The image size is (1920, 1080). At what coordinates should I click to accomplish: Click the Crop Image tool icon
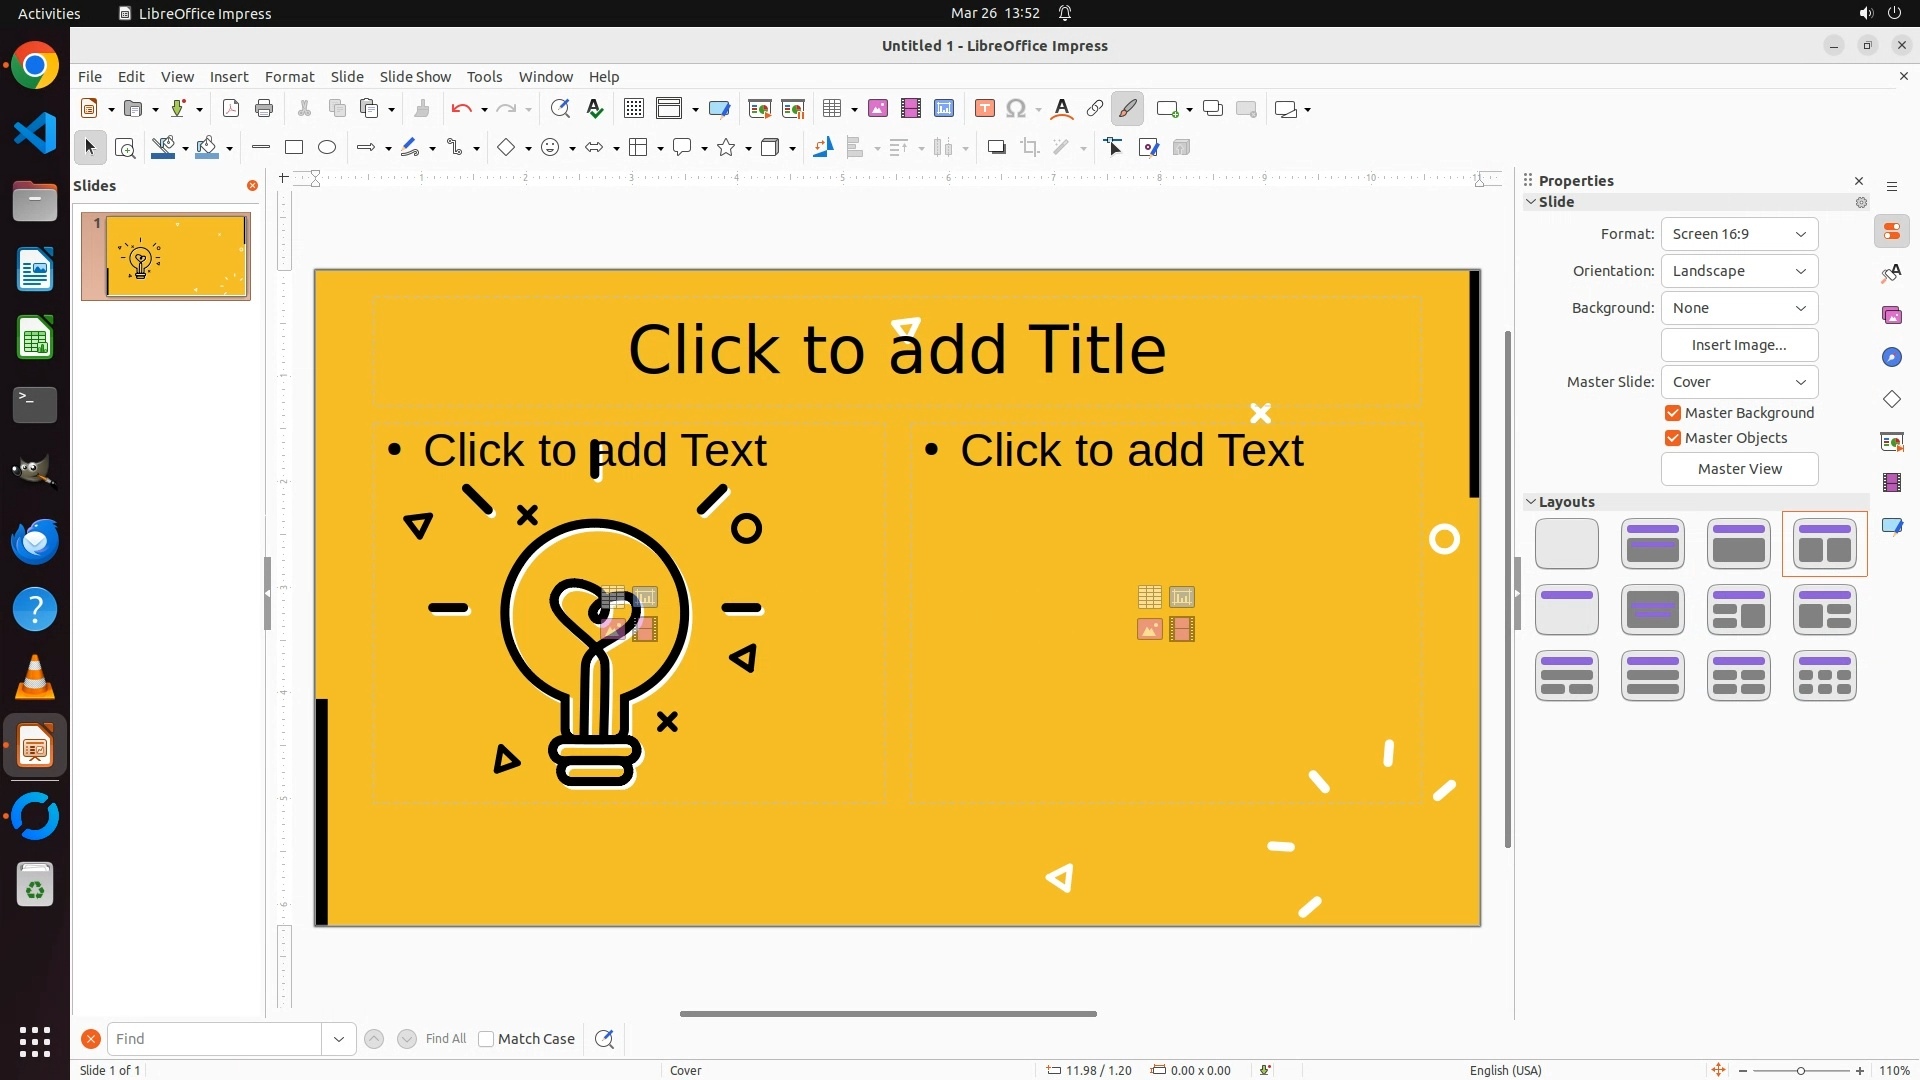pos(1029,148)
